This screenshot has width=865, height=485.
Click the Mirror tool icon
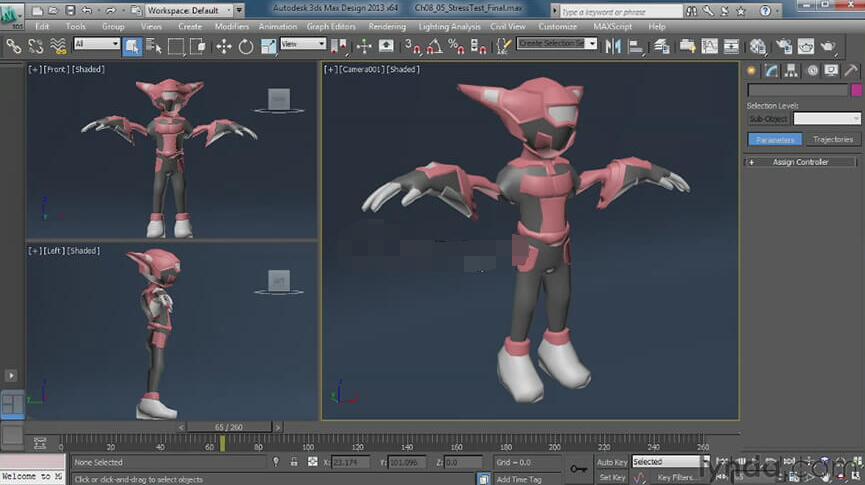tap(612, 46)
